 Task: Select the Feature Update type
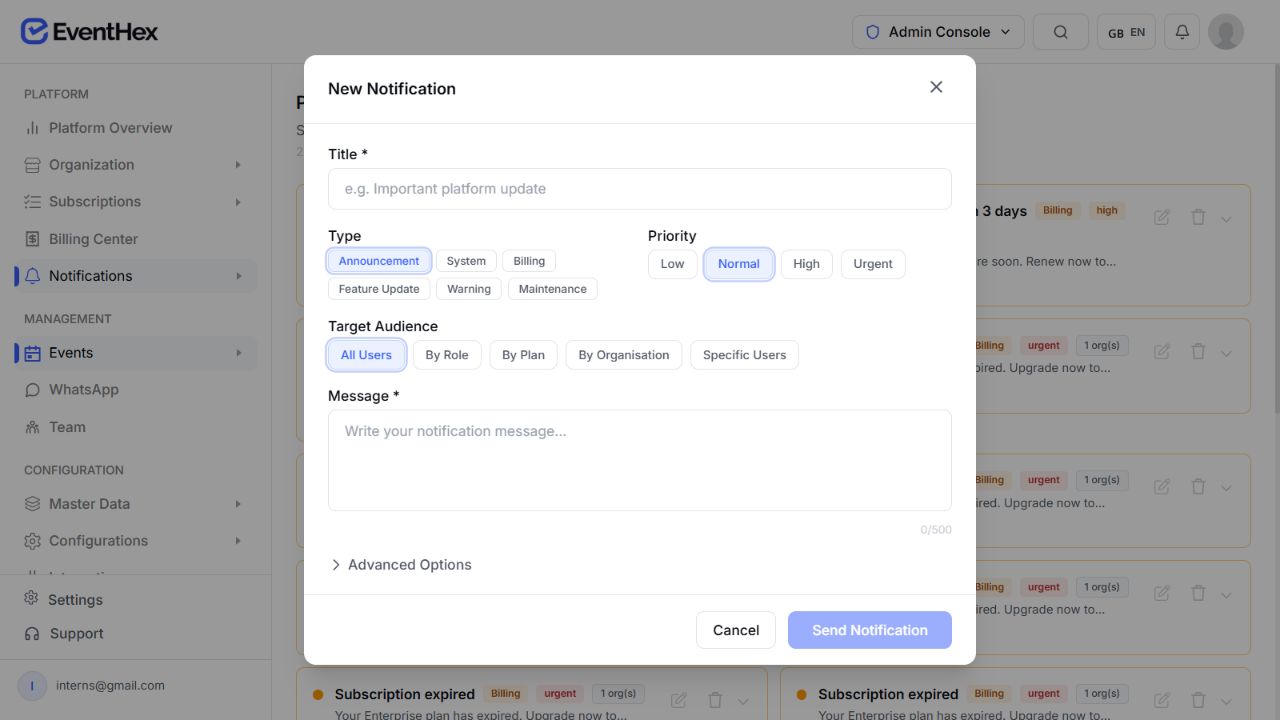379,289
